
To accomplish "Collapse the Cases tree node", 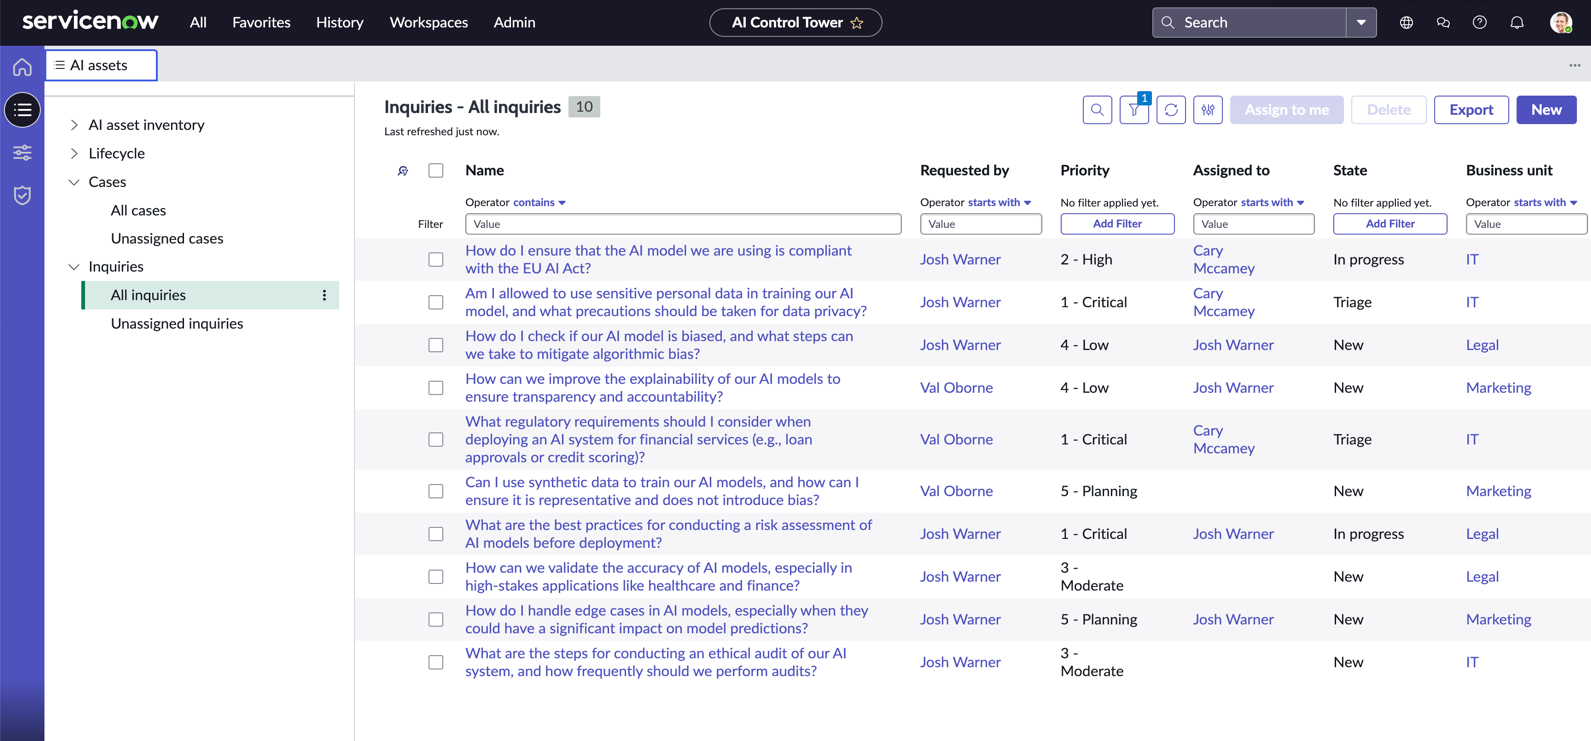I will click(74, 182).
